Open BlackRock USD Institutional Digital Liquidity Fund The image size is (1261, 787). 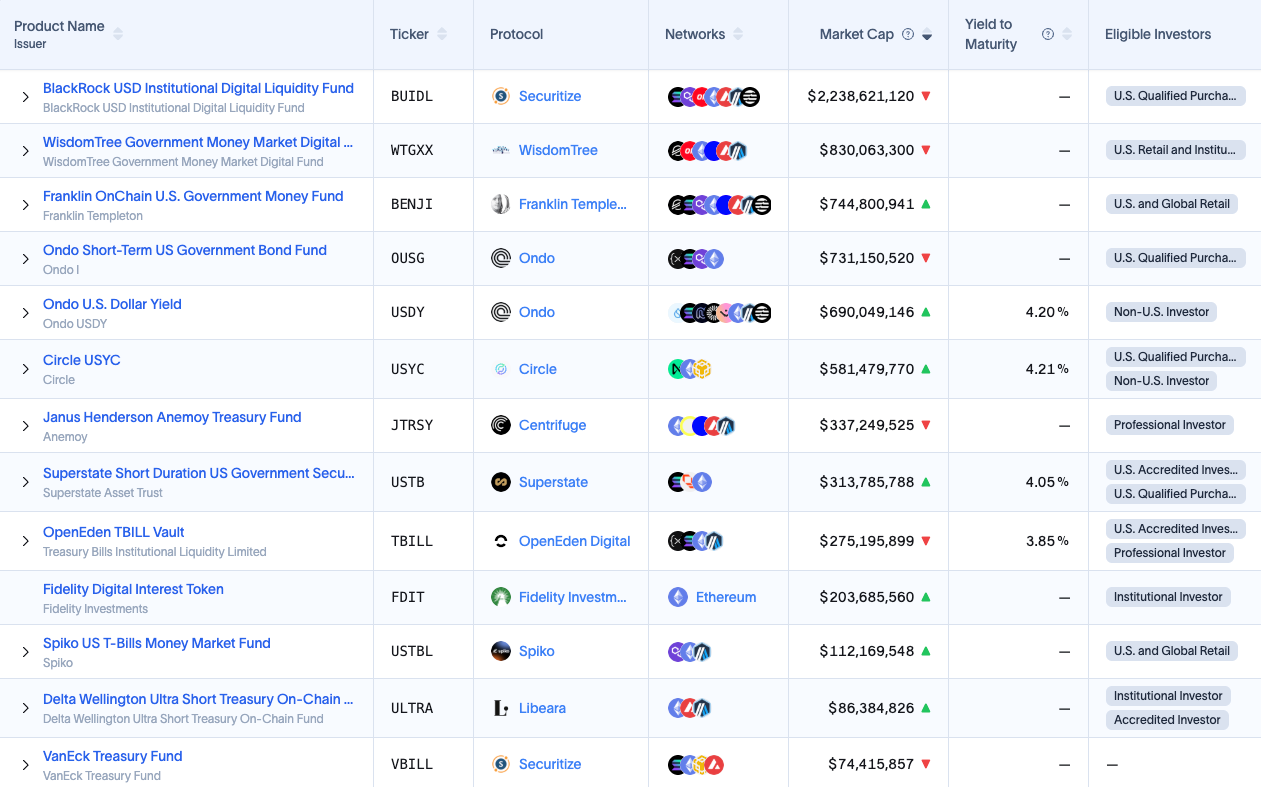pos(198,88)
